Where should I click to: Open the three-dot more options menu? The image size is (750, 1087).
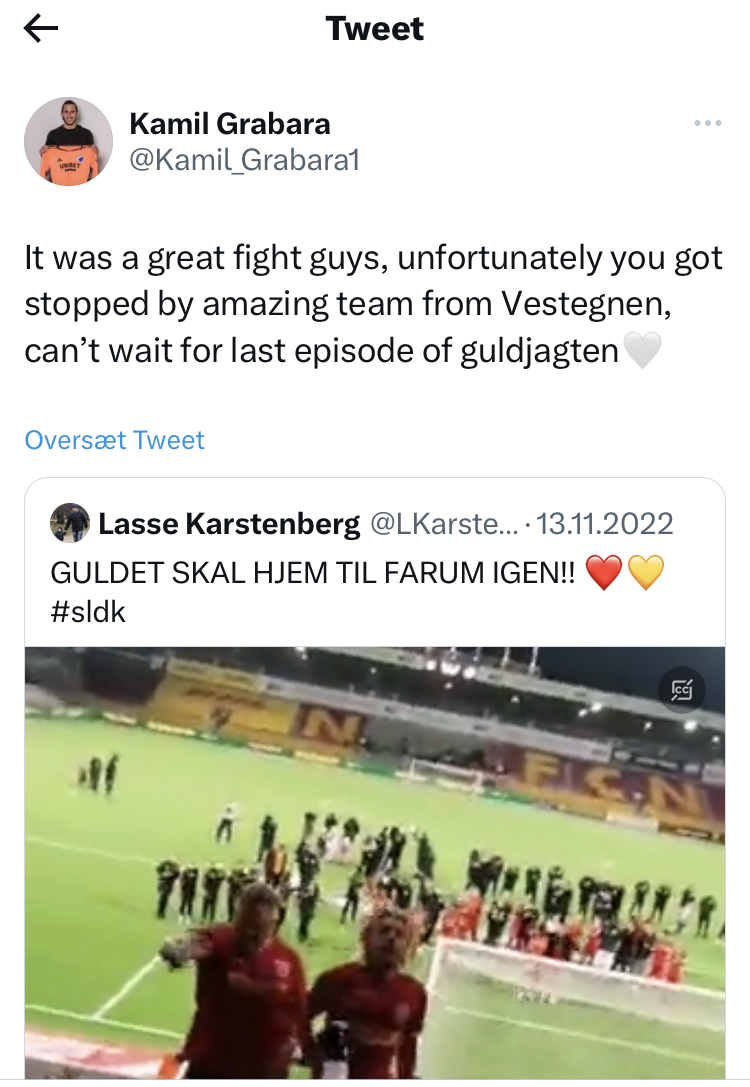[x=707, y=123]
